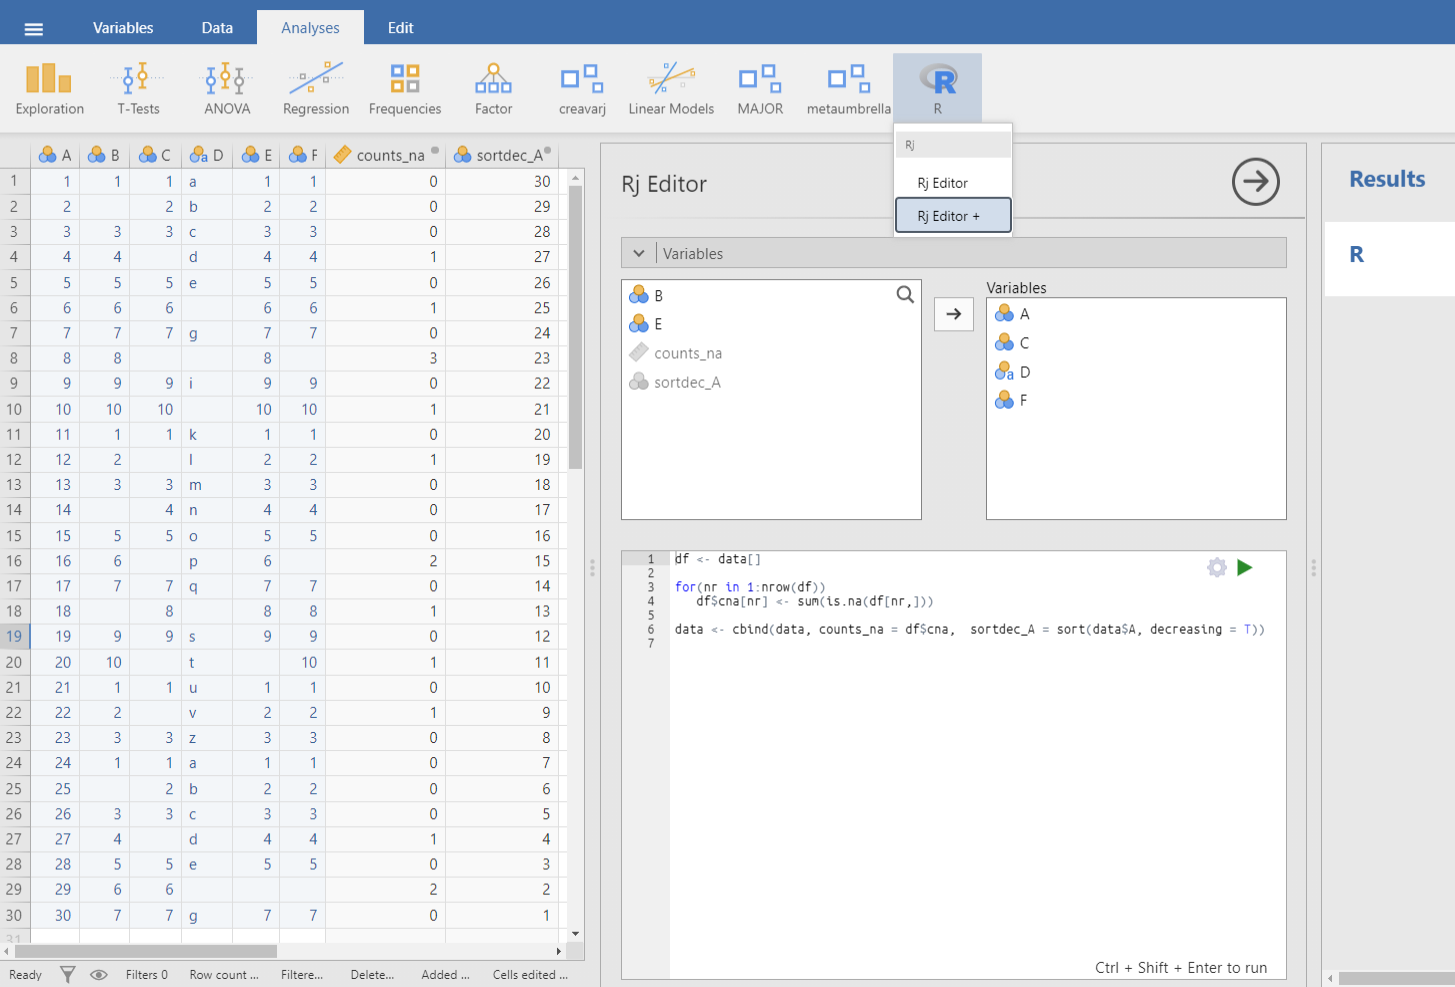Run the R code with green play button

point(1245,568)
